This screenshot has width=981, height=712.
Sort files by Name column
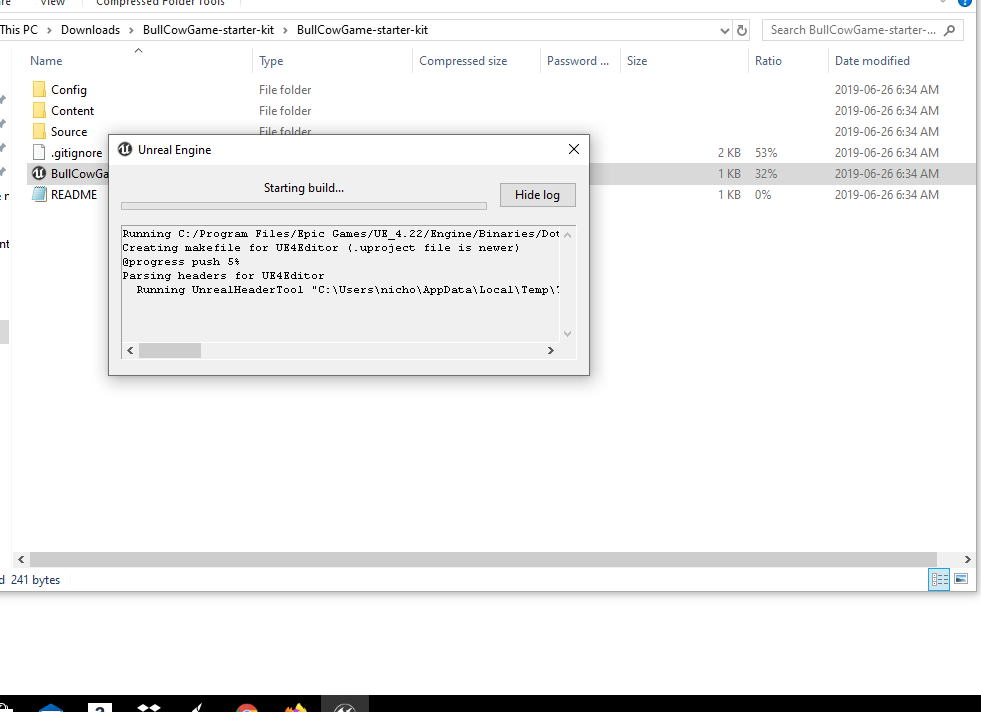46,61
